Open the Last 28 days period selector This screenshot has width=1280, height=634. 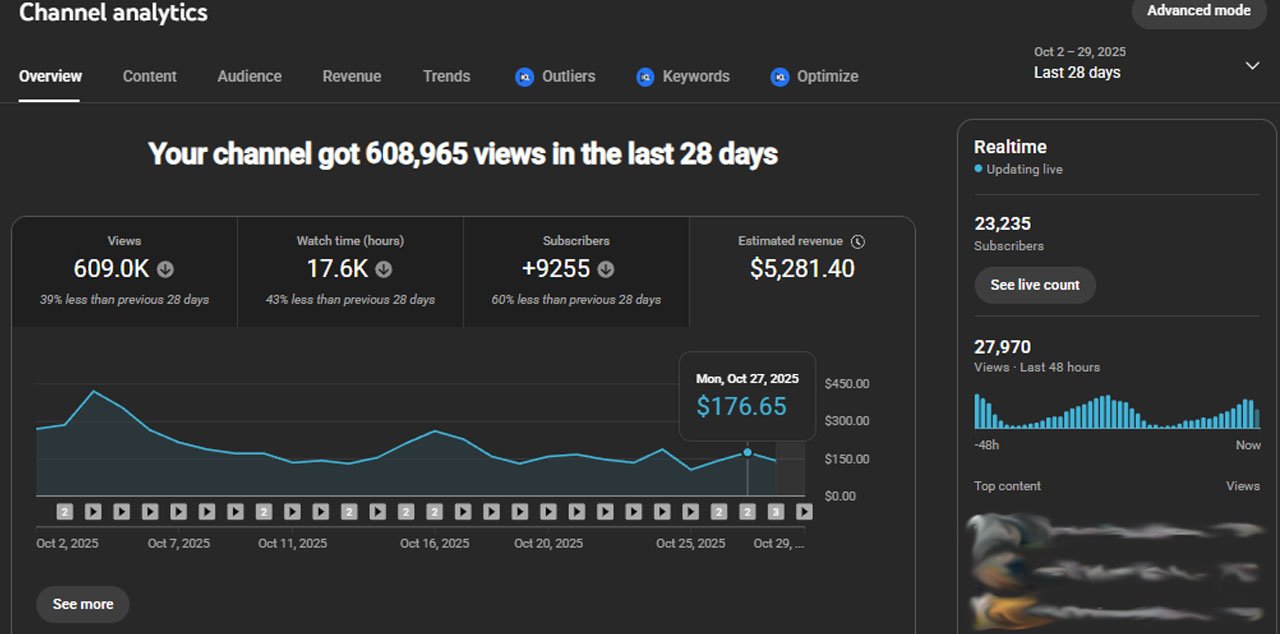(x=1077, y=72)
